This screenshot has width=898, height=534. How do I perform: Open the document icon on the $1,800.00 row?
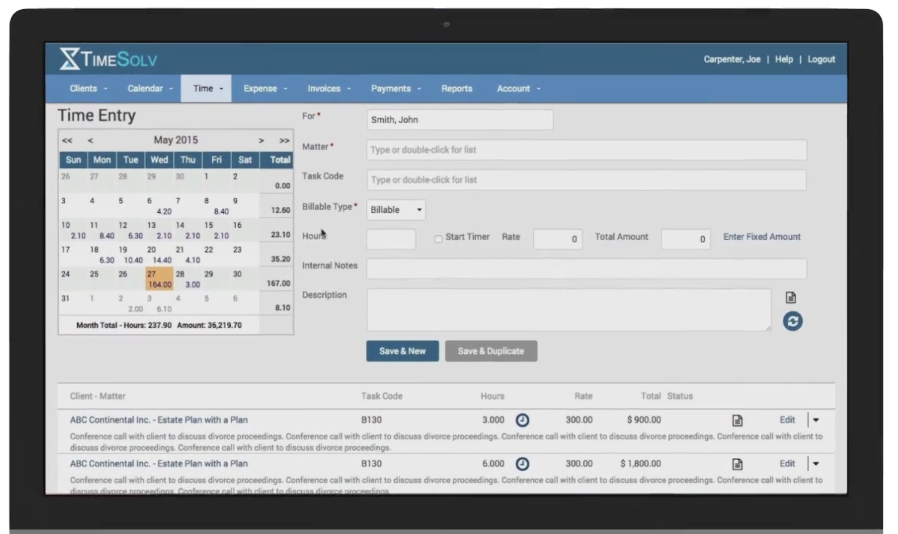point(737,464)
